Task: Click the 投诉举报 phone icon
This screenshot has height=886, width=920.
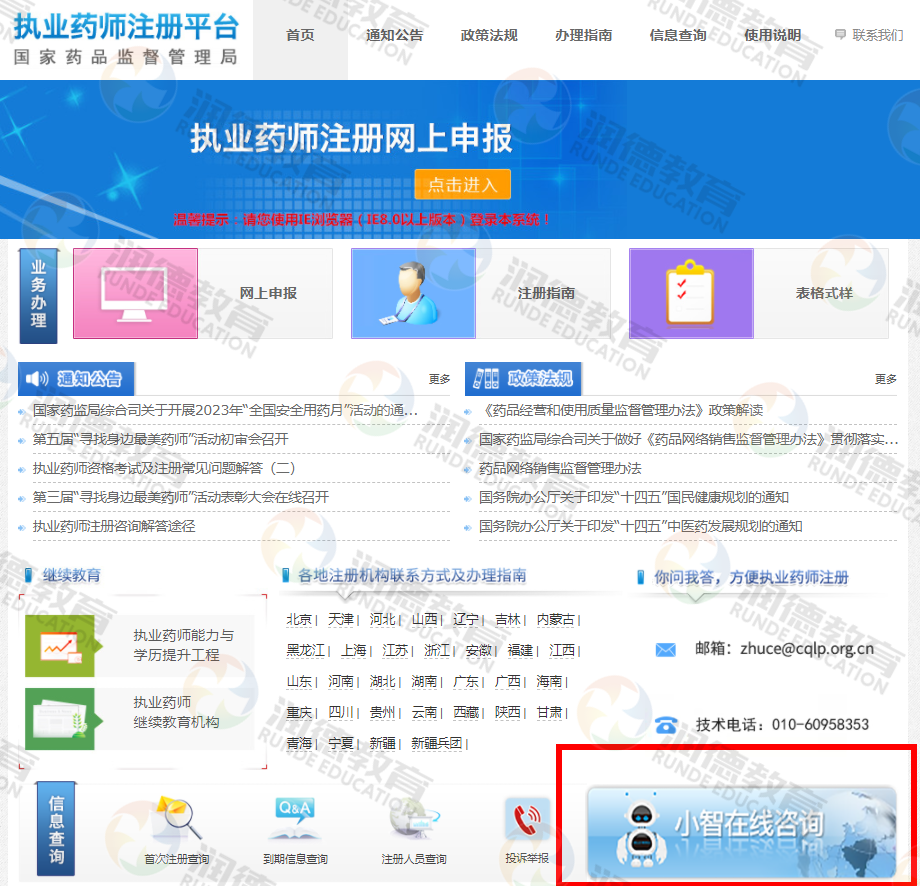Action: point(527,820)
